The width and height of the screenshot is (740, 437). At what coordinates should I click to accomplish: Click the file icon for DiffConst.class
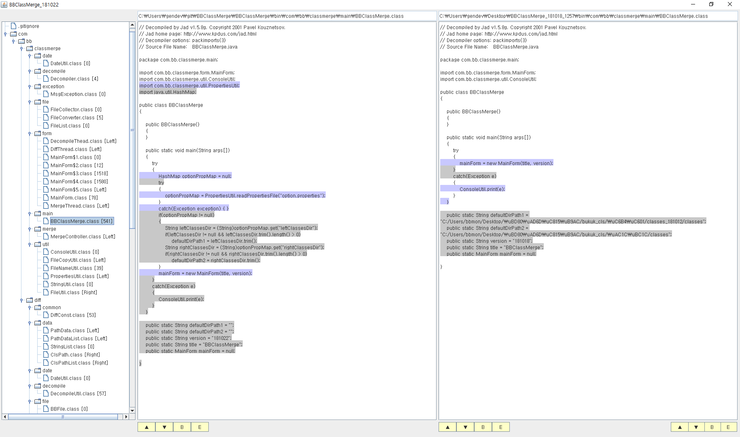[x=46, y=315]
